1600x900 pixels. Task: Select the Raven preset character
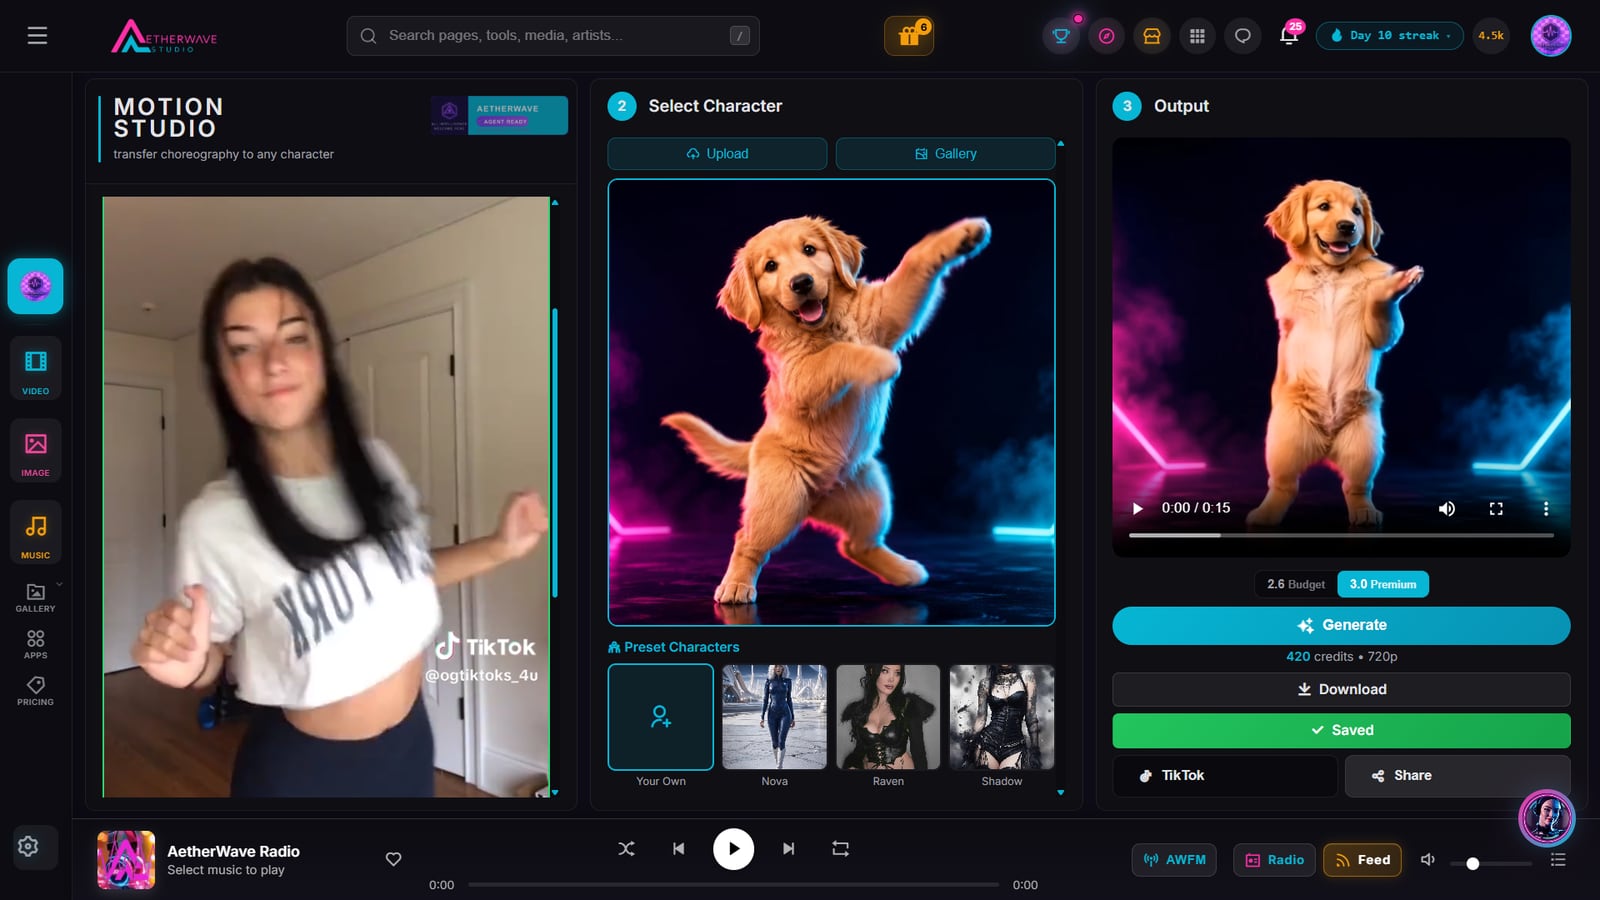pos(888,717)
